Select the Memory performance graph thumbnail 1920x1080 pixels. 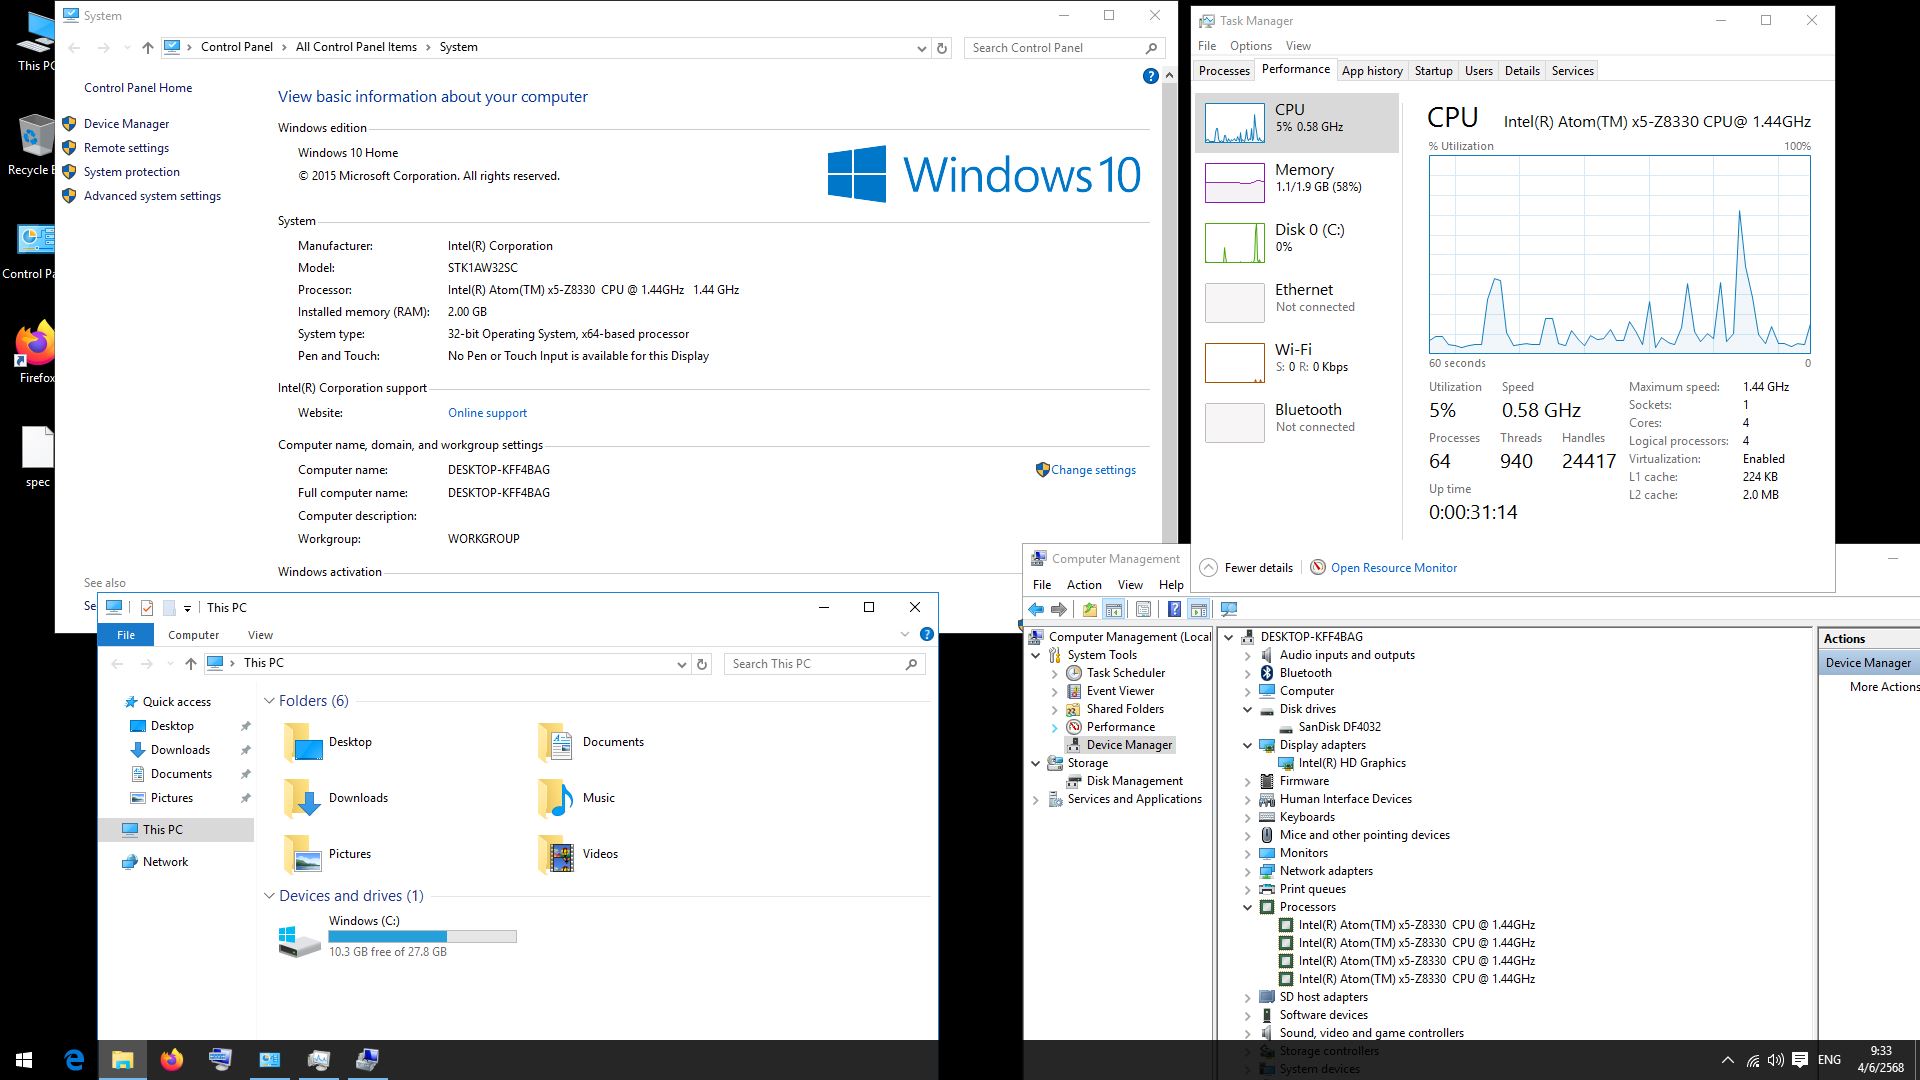[x=1235, y=183]
